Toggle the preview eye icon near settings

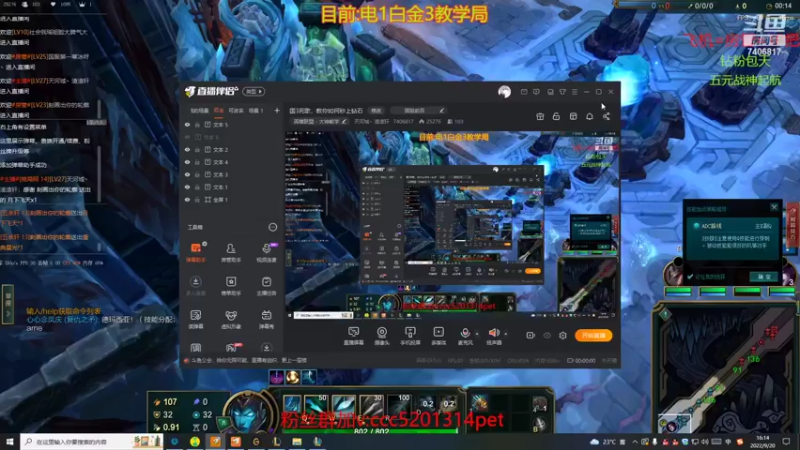point(547,336)
